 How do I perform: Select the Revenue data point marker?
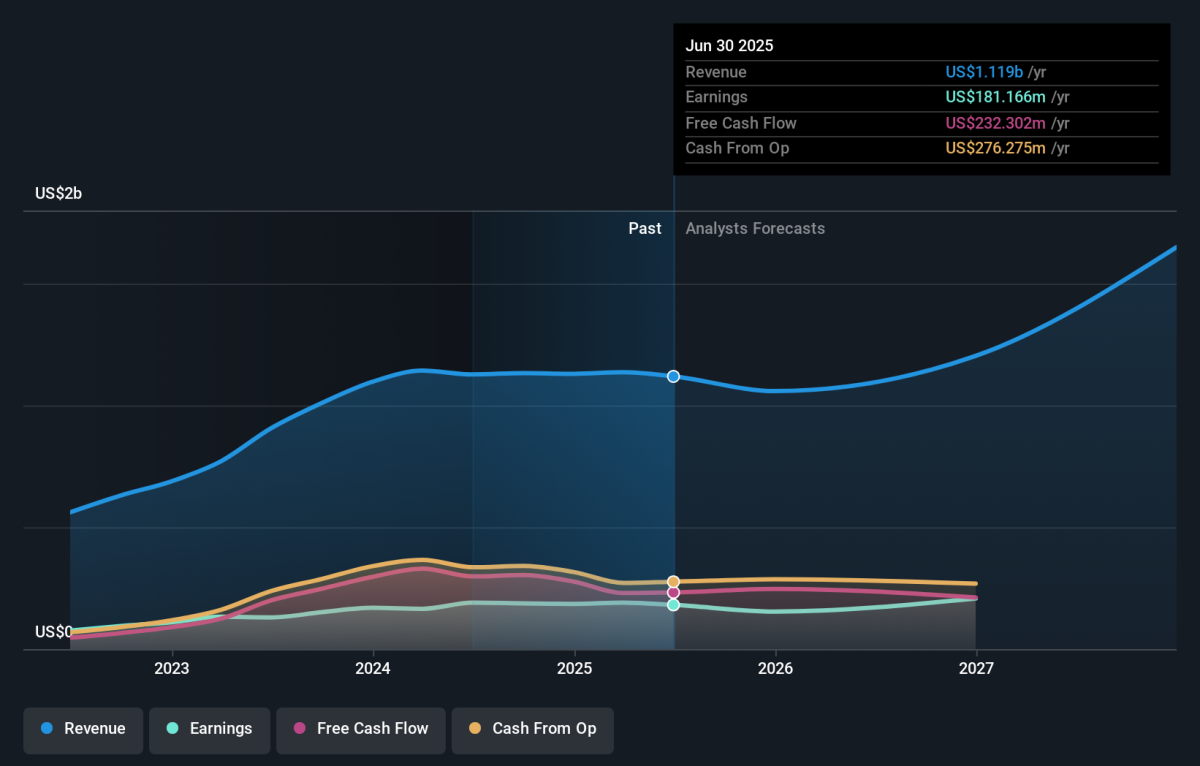pyautogui.click(x=673, y=376)
